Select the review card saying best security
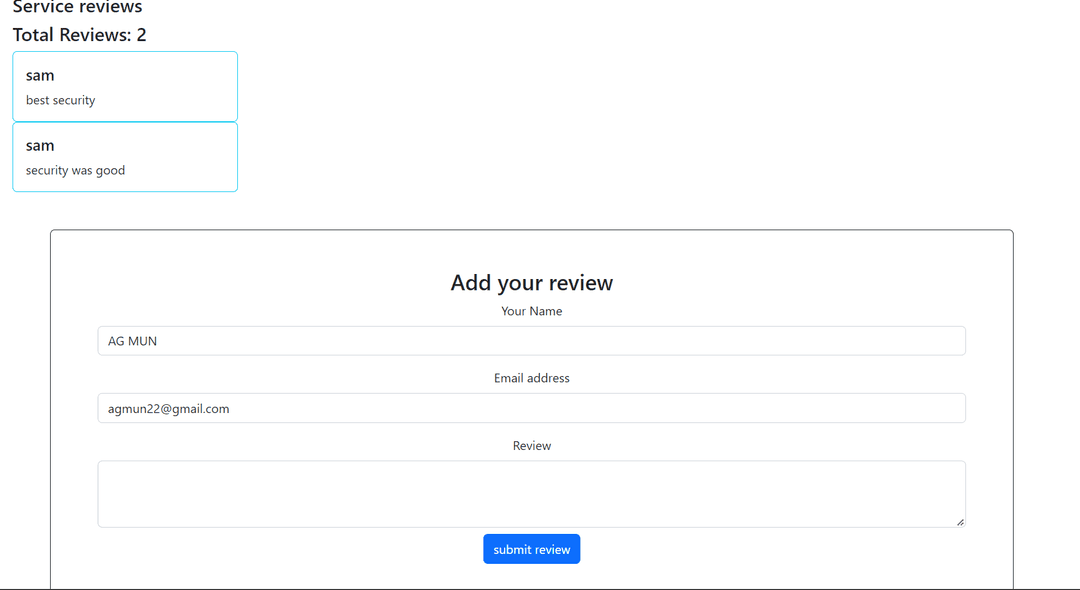Screen dimensions: 1080x590 tap(124, 86)
